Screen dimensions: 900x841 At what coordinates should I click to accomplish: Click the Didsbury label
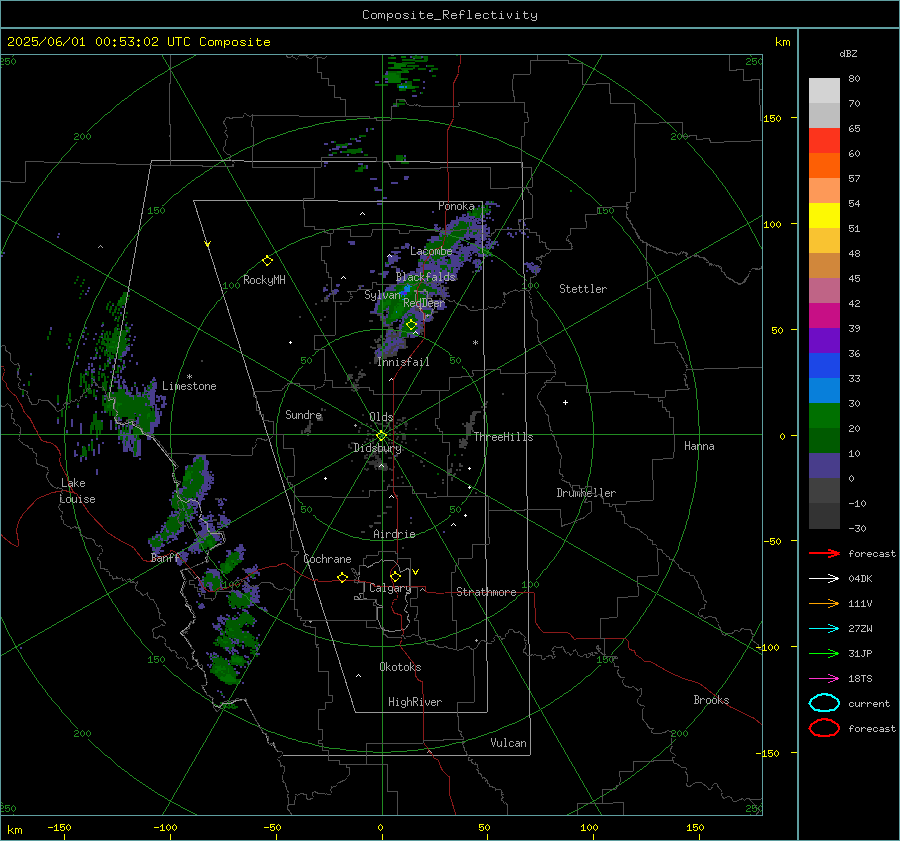[x=377, y=448]
